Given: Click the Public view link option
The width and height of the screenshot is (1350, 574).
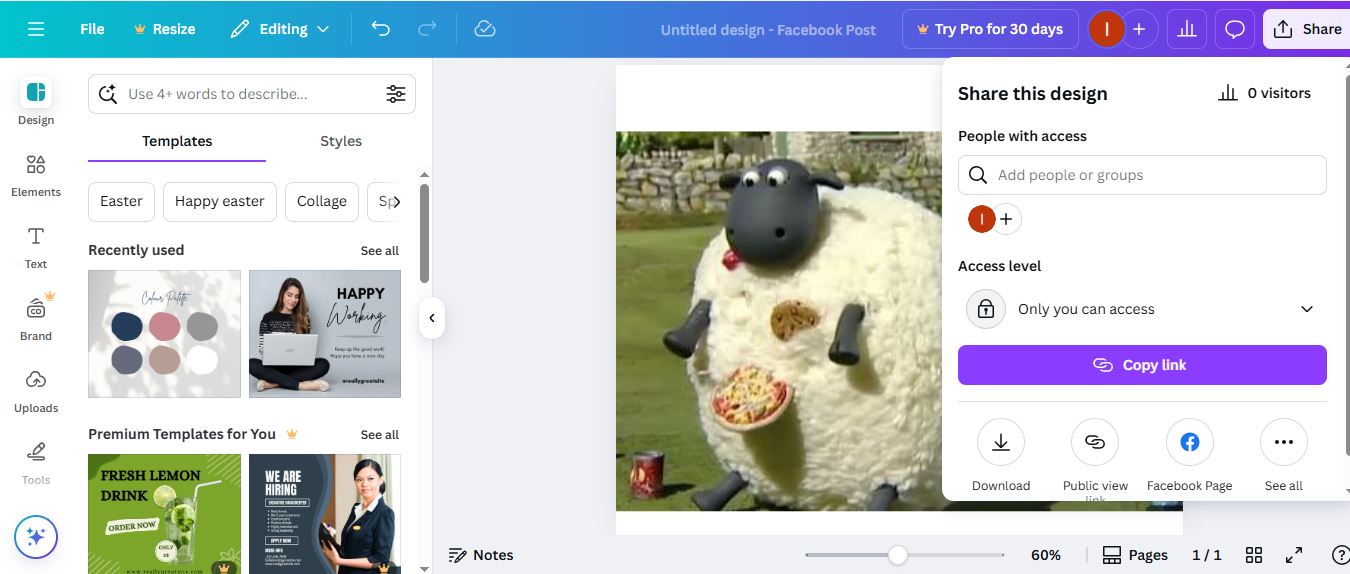Looking at the screenshot, I should (x=1095, y=460).
